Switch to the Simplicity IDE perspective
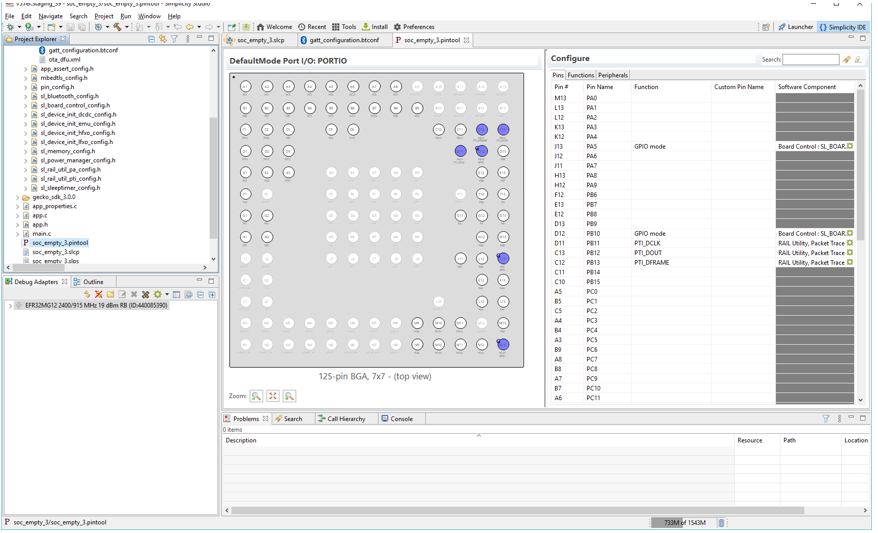This screenshot has width=878, height=533. tap(842, 27)
